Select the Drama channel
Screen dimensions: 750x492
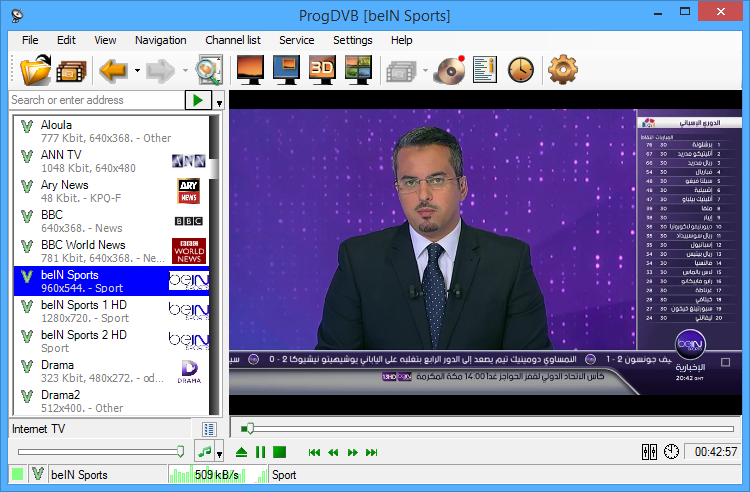pyautogui.click(x=111, y=371)
